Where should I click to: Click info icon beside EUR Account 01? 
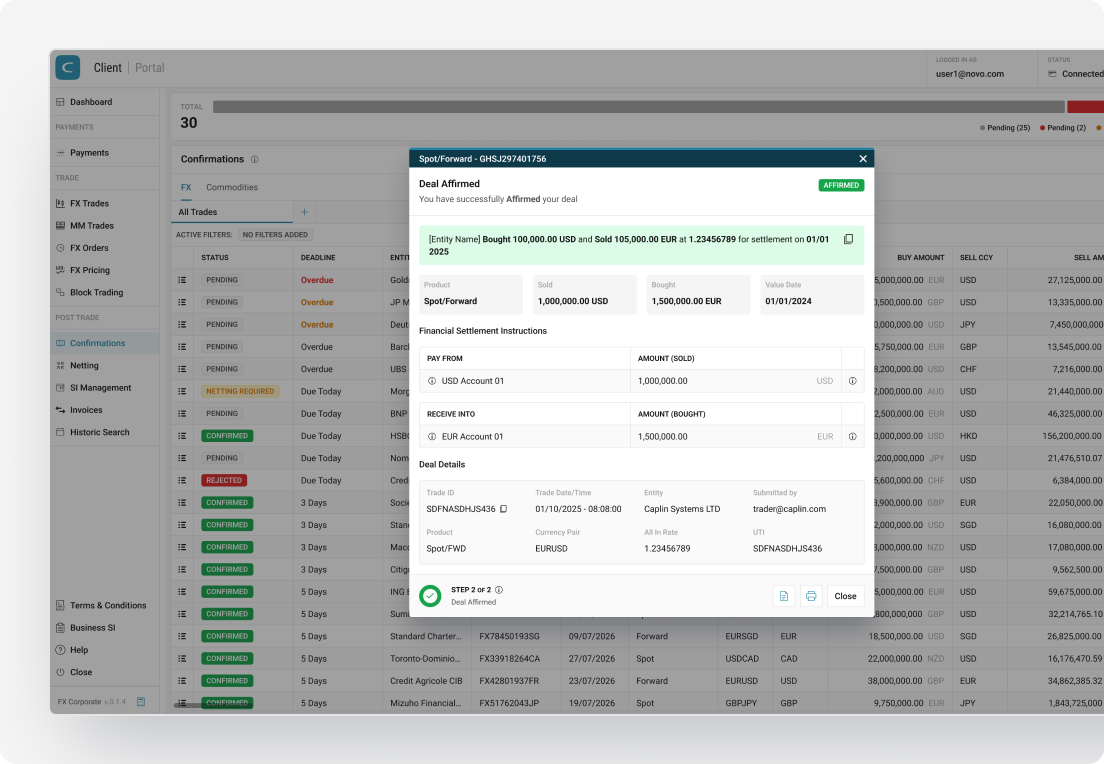coord(432,437)
